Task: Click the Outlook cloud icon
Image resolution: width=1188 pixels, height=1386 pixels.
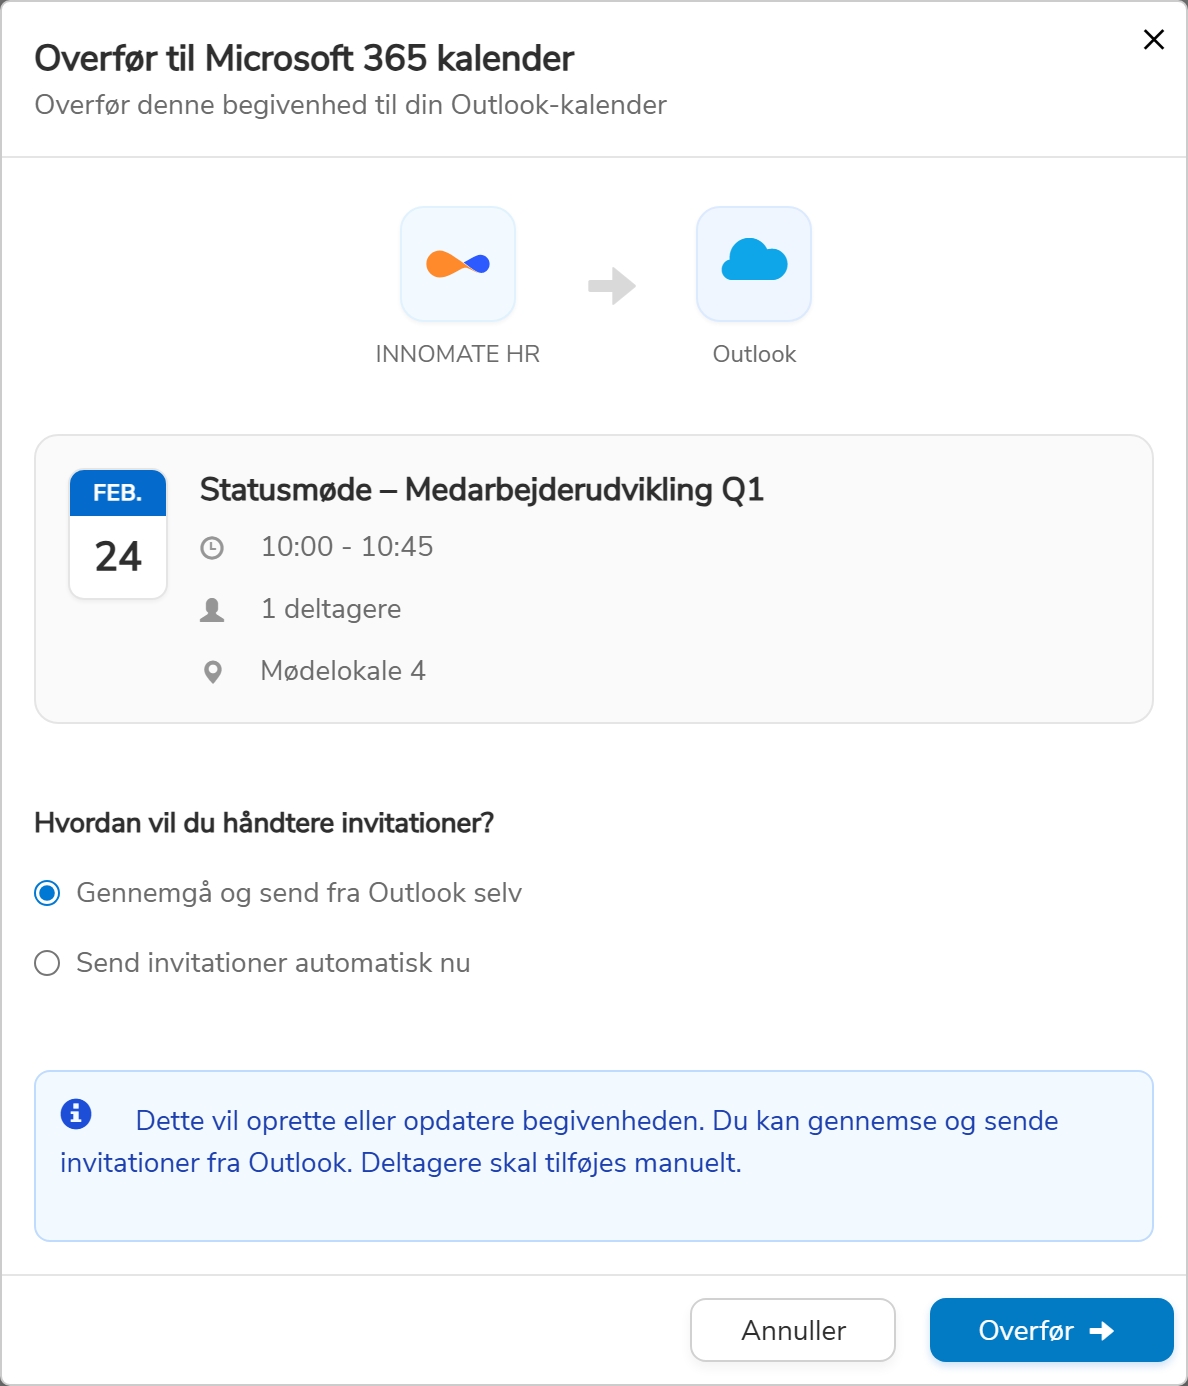Action: 754,264
